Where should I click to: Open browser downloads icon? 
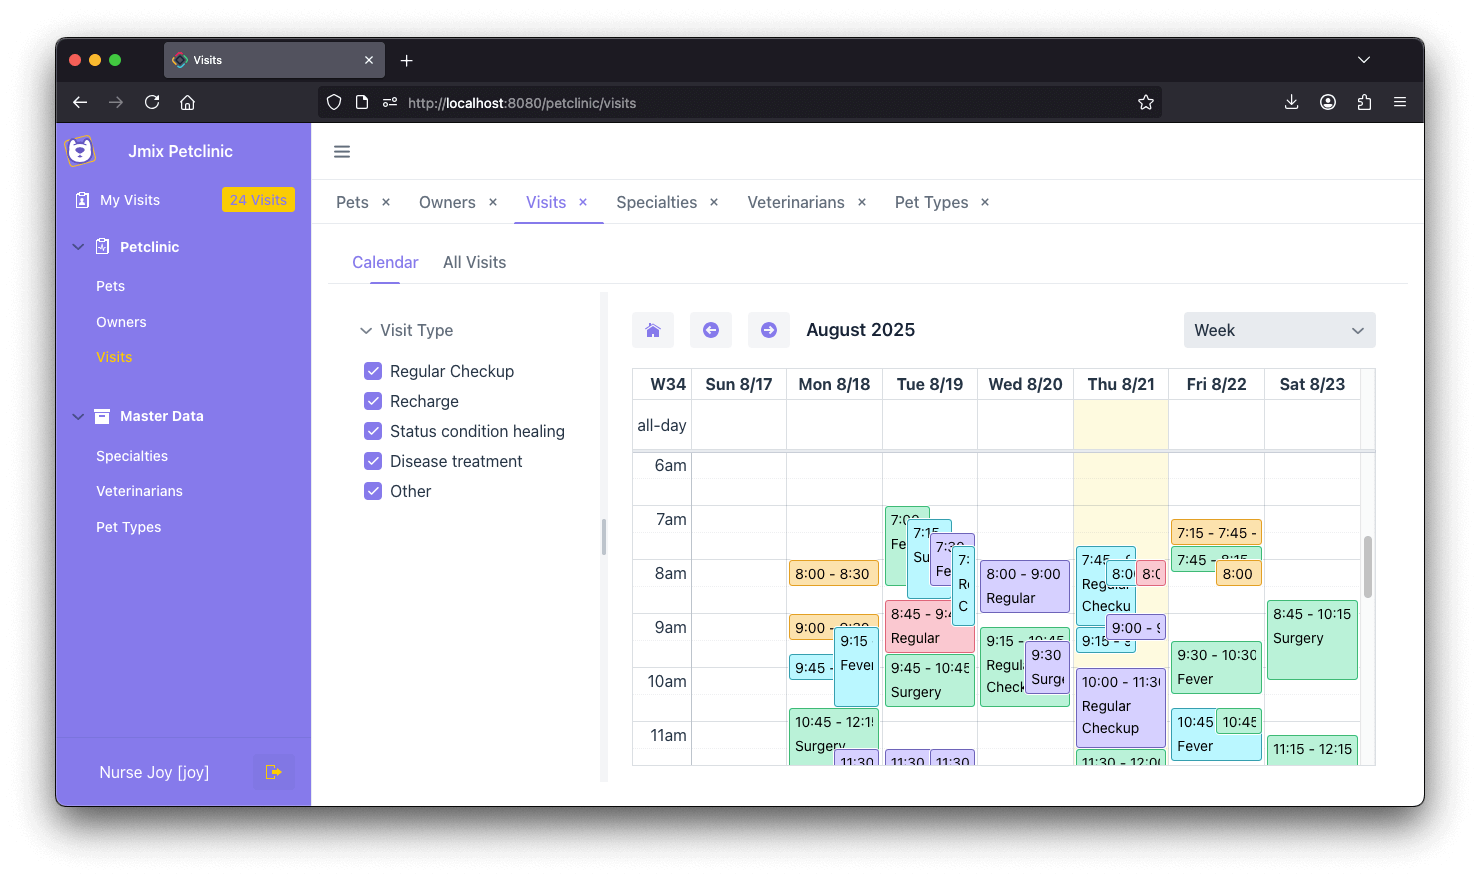click(1291, 102)
